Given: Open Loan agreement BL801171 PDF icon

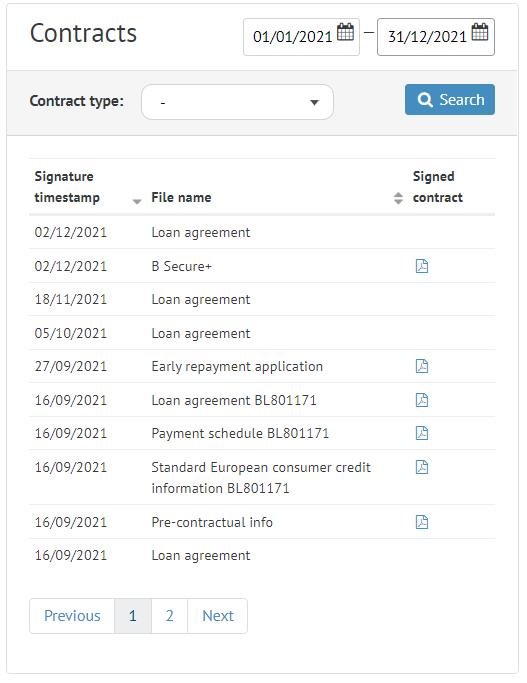Looking at the screenshot, I should (422, 400).
